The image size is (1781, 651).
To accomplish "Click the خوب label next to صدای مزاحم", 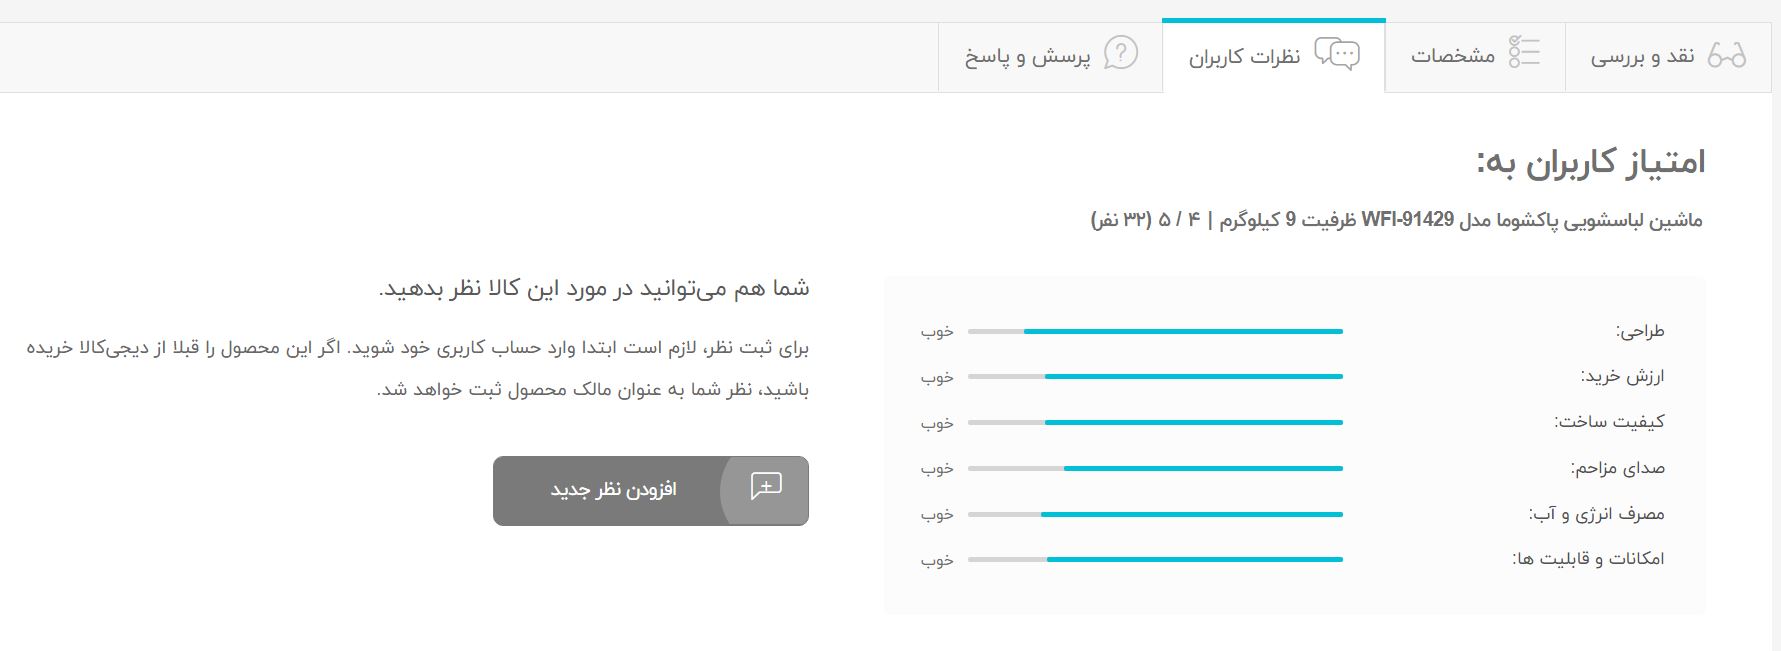I will pos(938,468).
